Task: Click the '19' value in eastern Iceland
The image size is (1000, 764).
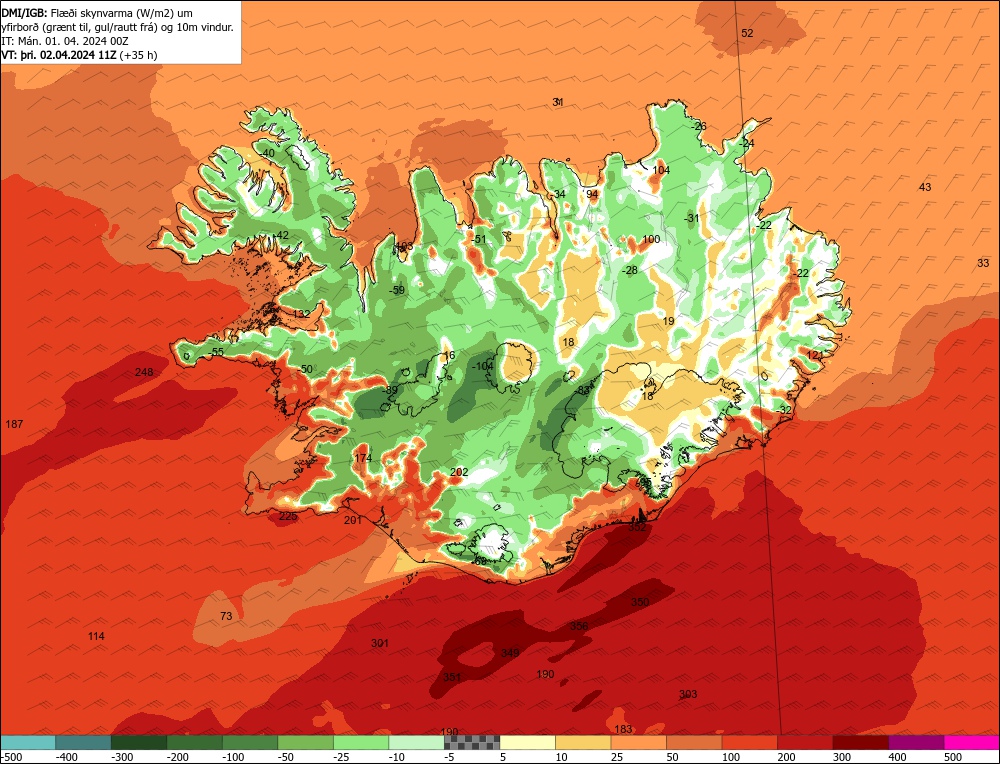Action: pos(668,321)
